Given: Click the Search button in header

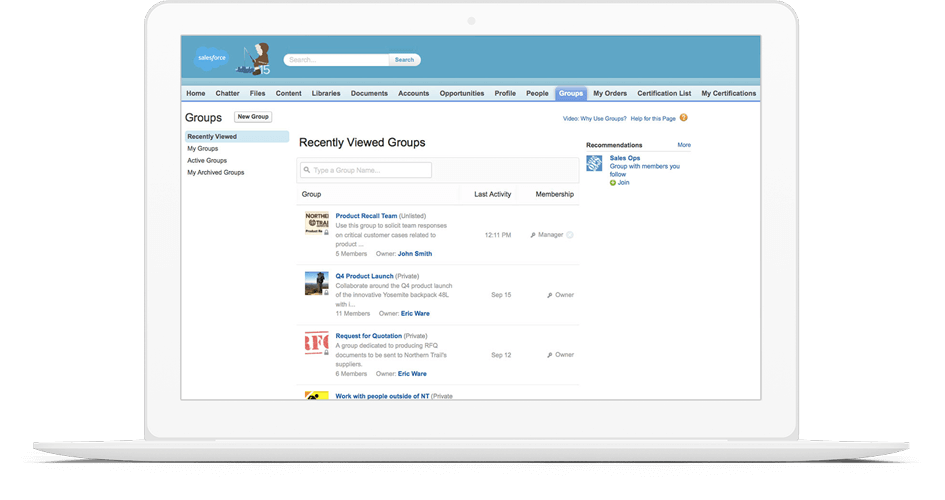Looking at the screenshot, I should click(x=404, y=60).
